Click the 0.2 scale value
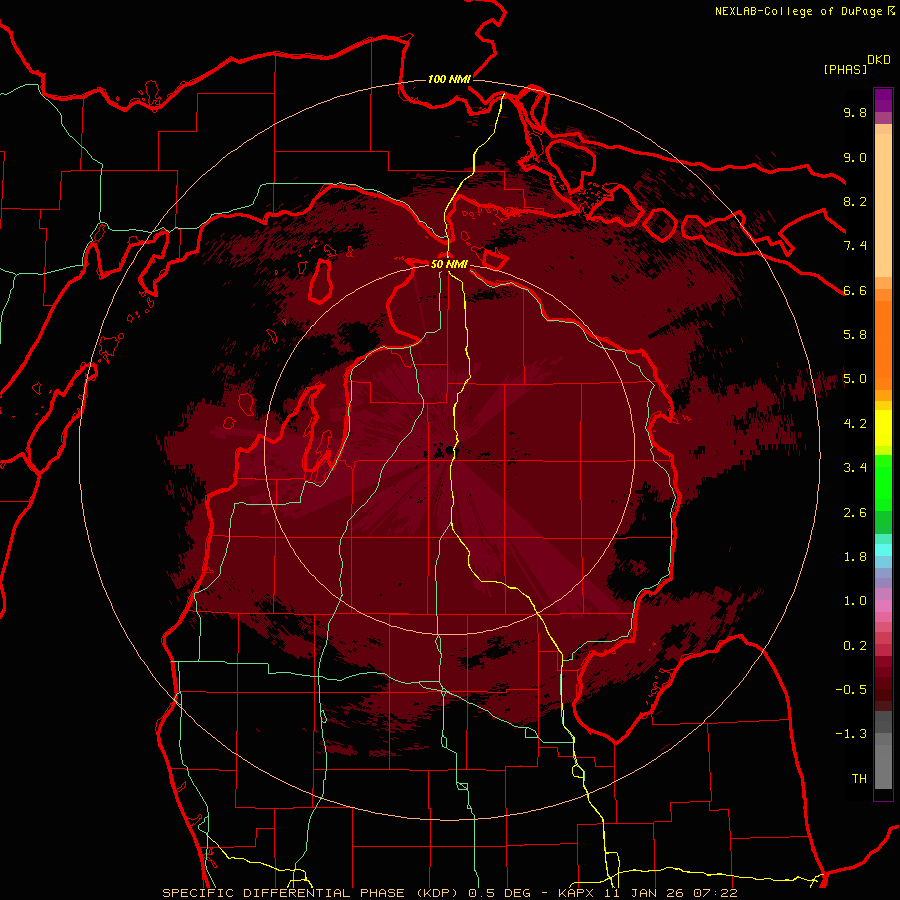This screenshot has width=900, height=900. [x=855, y=646]
